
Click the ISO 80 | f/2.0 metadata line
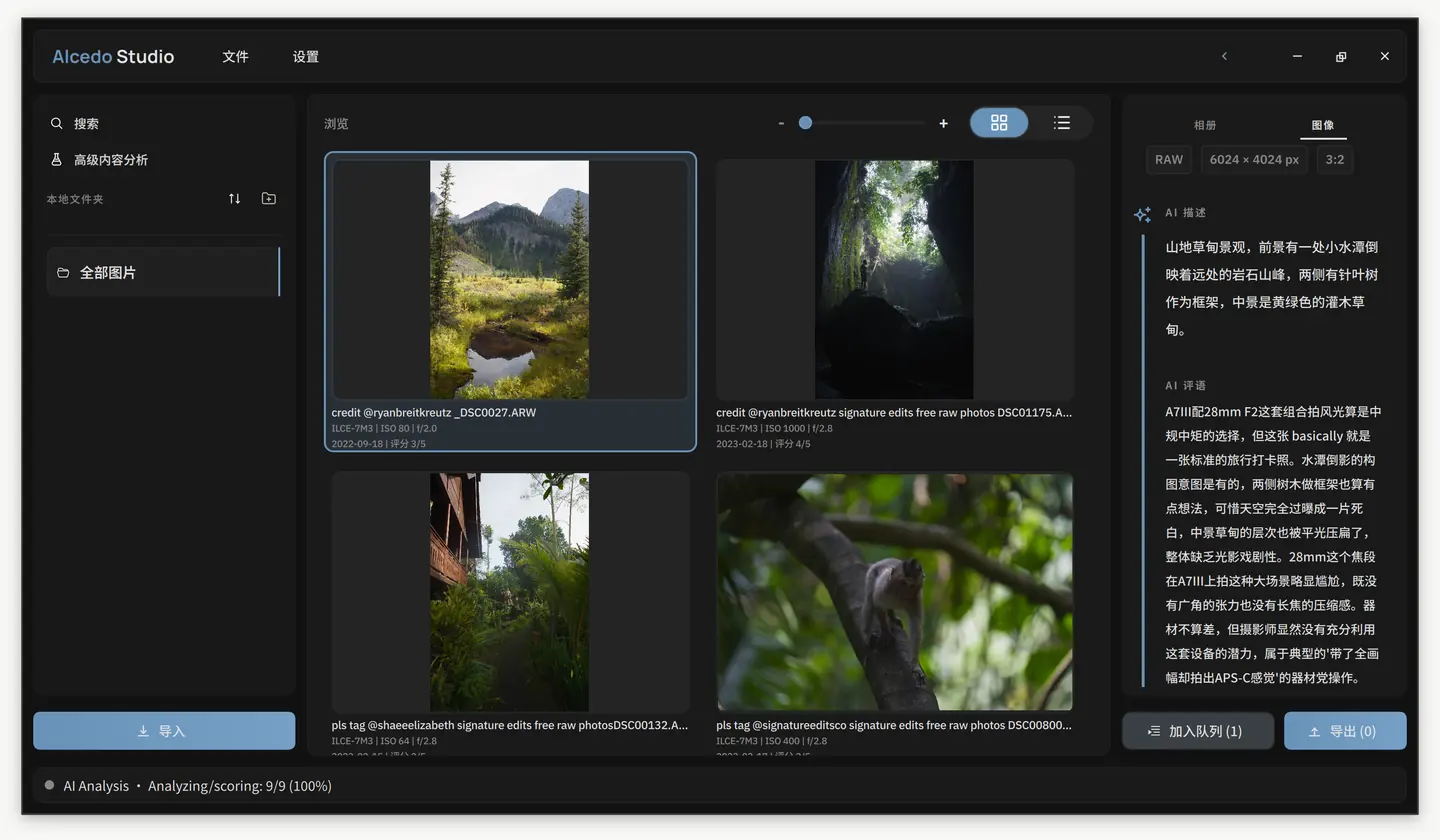(384, 428)
